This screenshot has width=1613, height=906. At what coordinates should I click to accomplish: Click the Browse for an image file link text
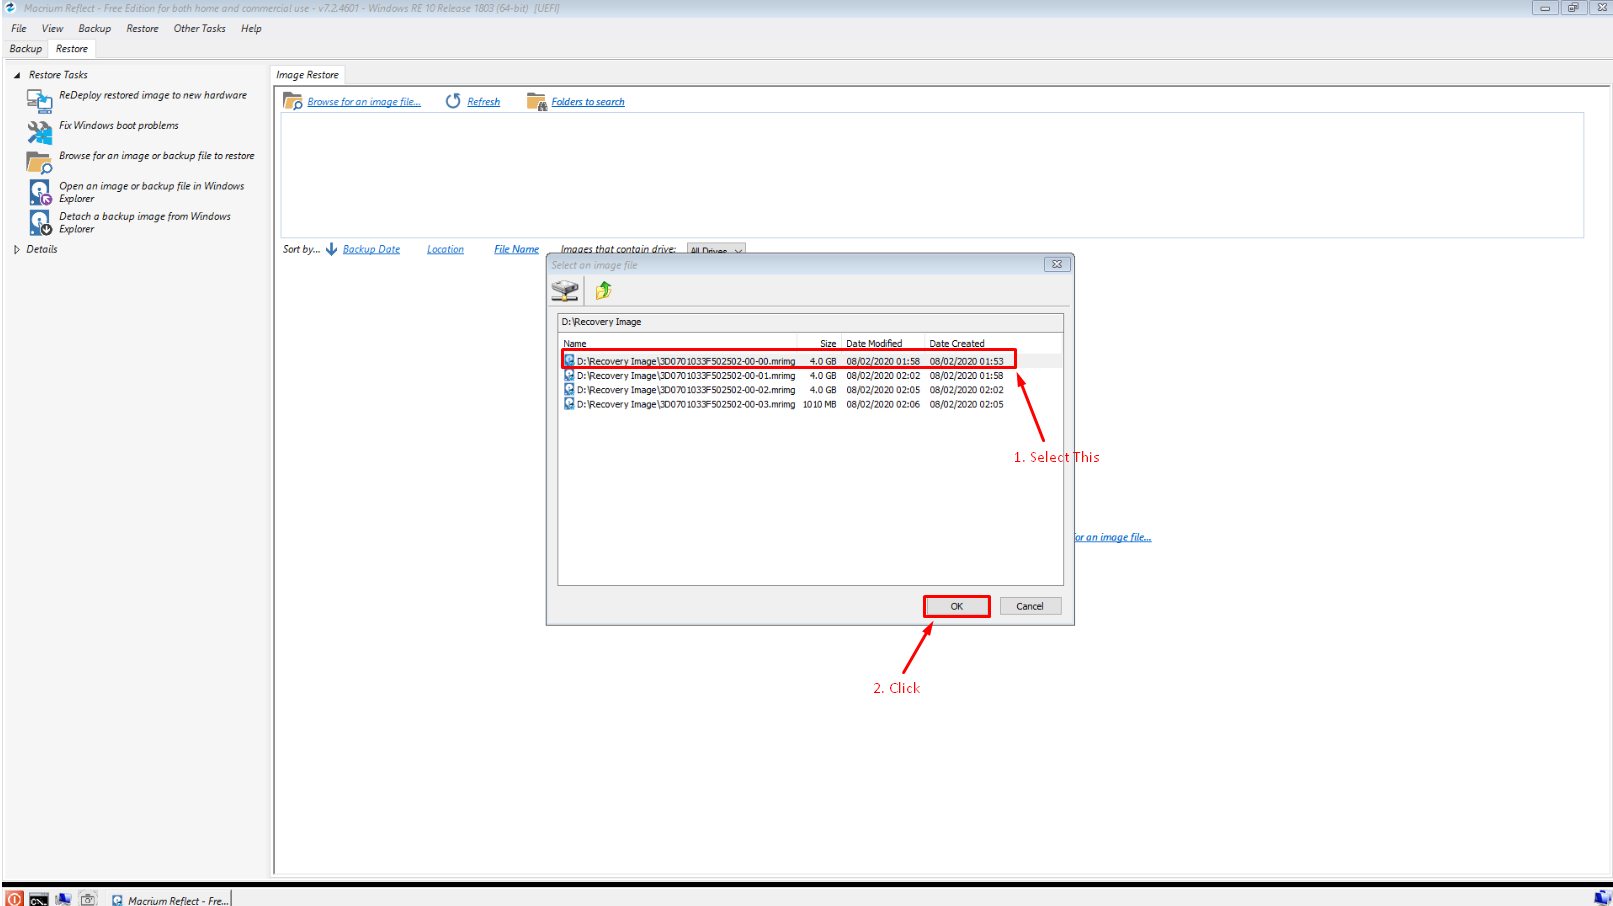point(364,102)
